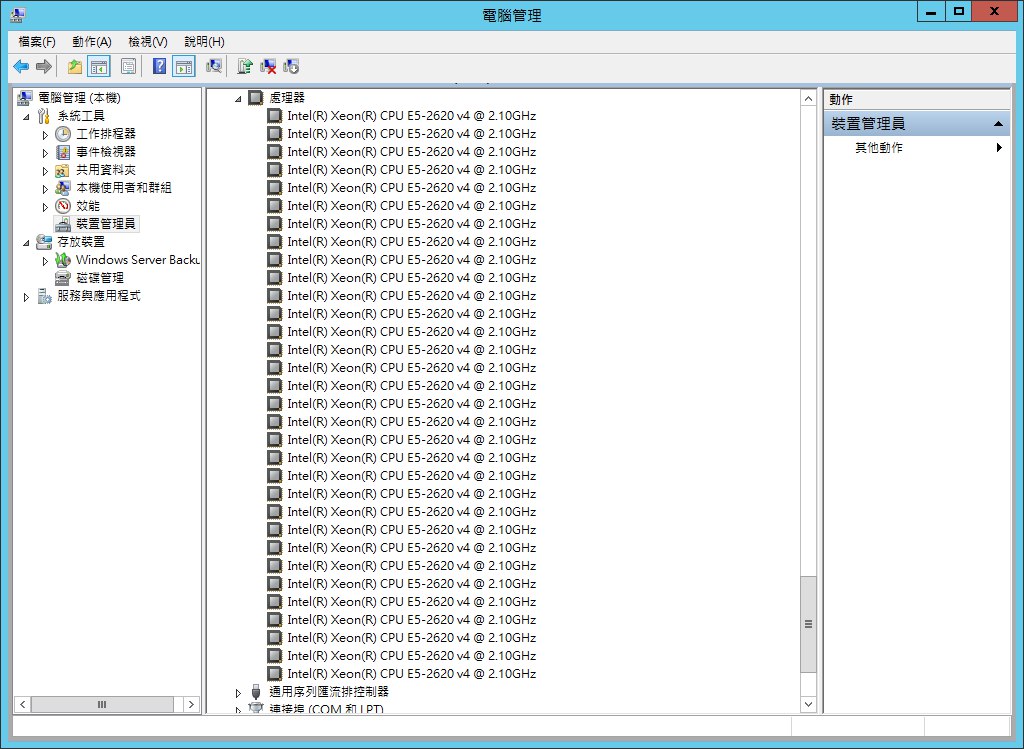Collapse the 處理器 device category

tap(238, 99)
